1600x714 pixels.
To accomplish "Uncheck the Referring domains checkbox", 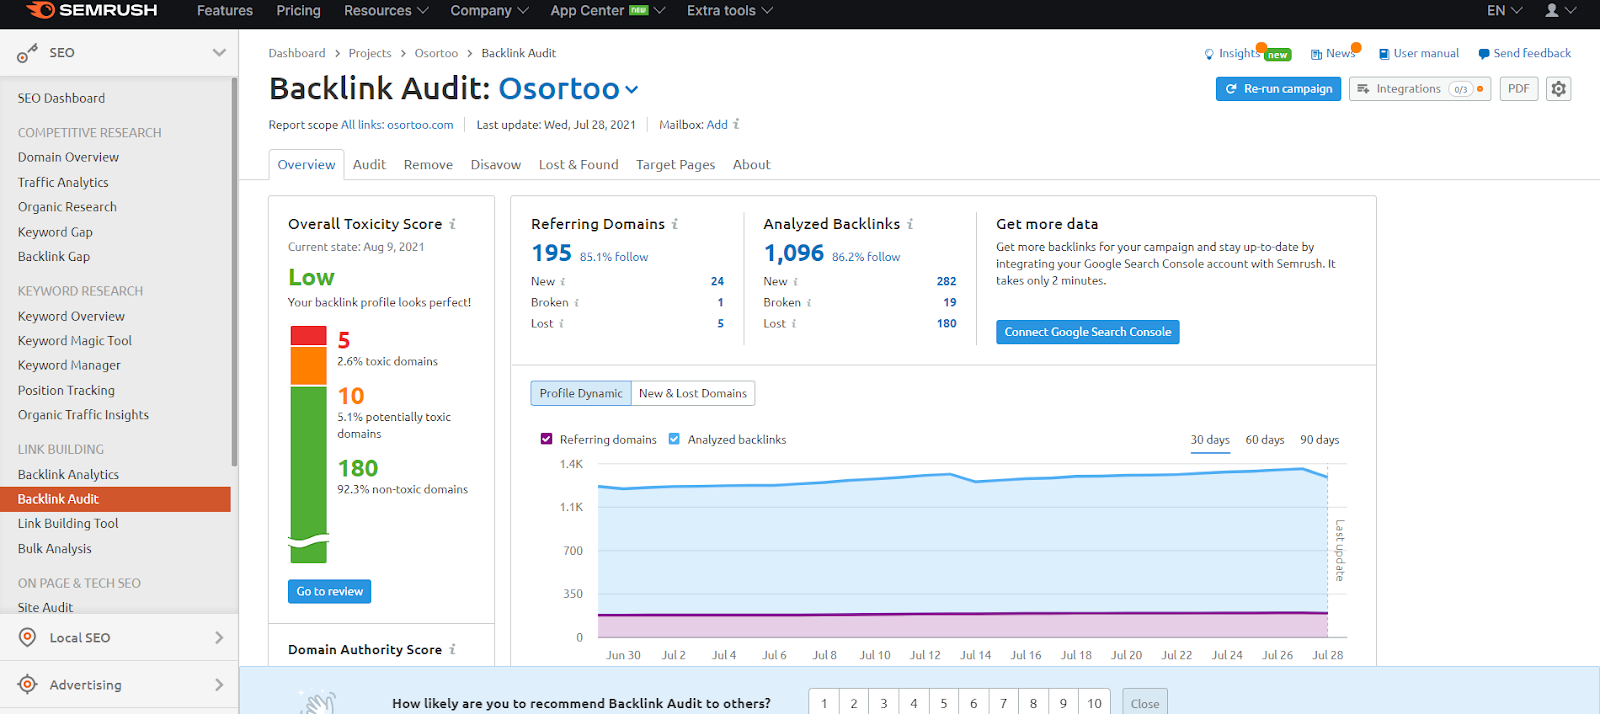I will (x=546, y=439).
